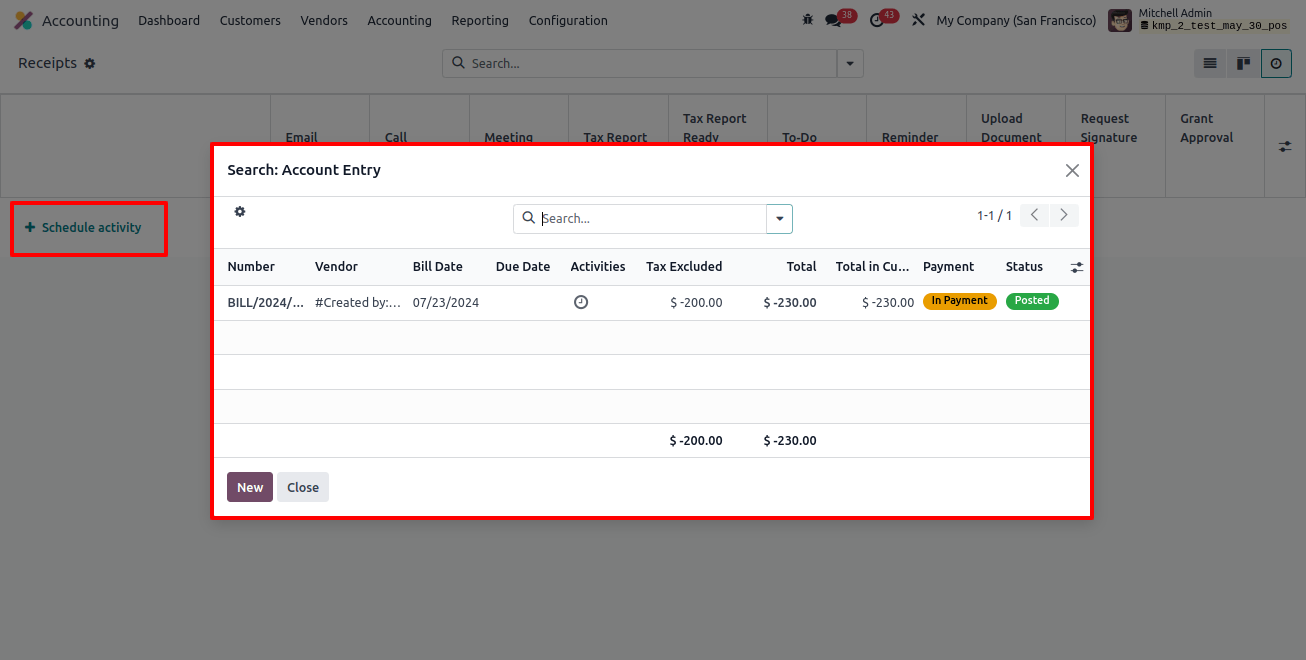This screenshot has height=660, width=1306.
Task: Go to next page of records
Action: tap(1064, 215)
